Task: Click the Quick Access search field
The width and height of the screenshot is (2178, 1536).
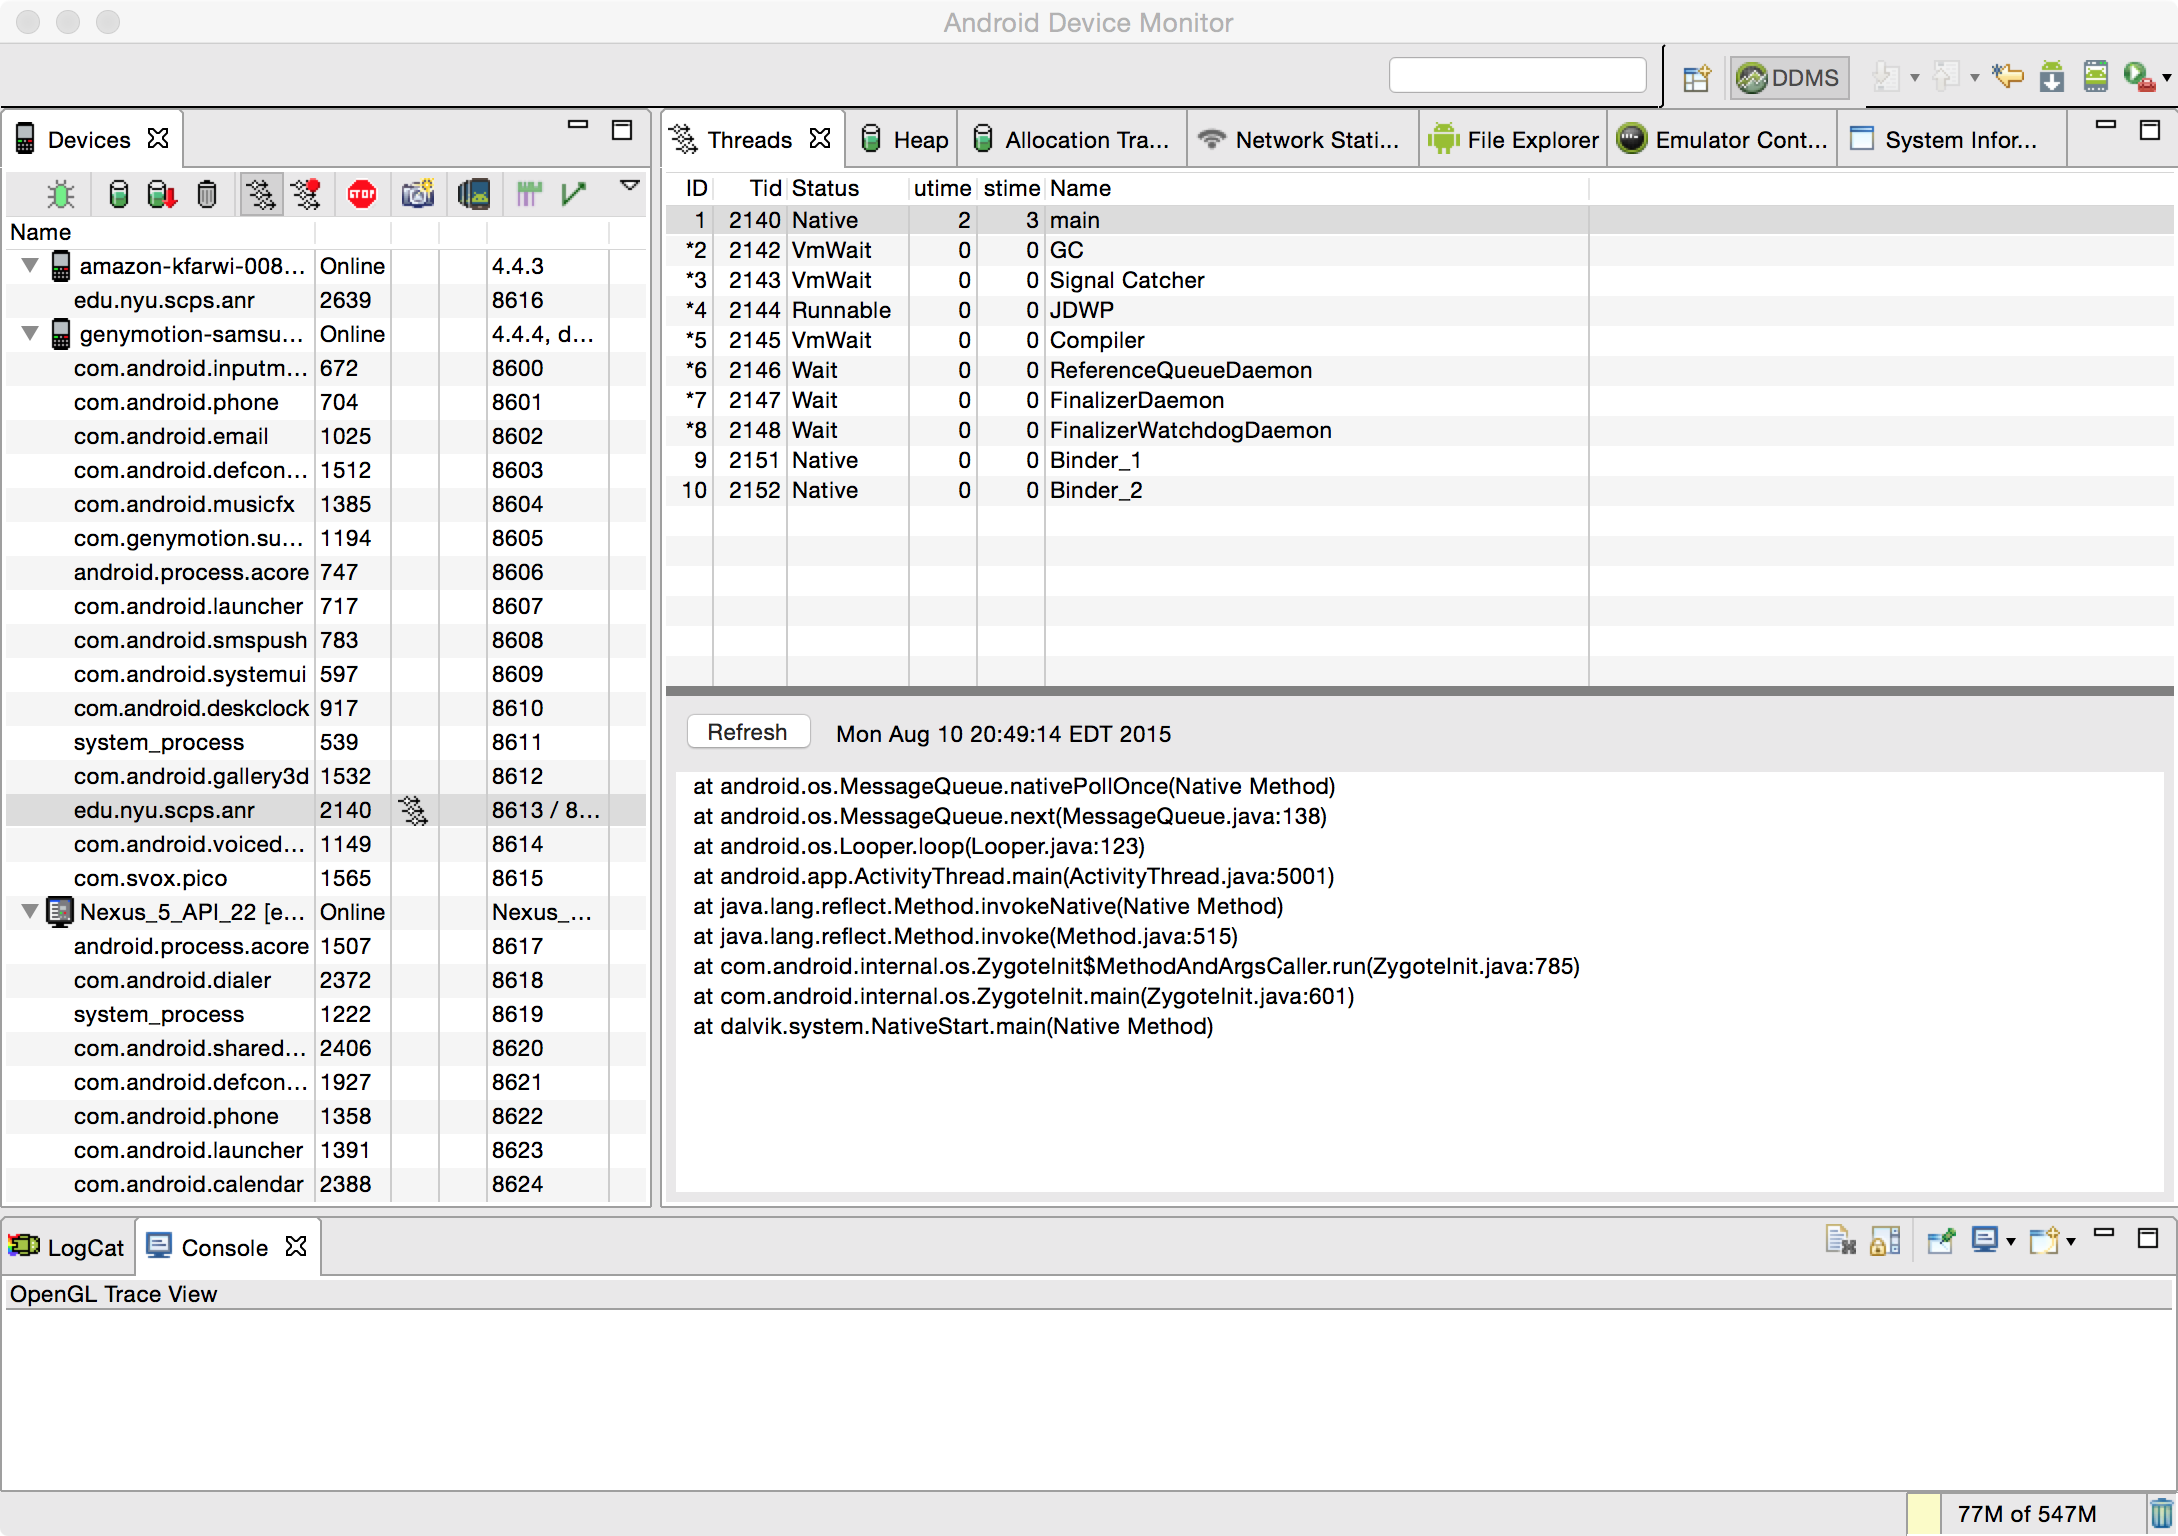Action: click(1517, 76)
